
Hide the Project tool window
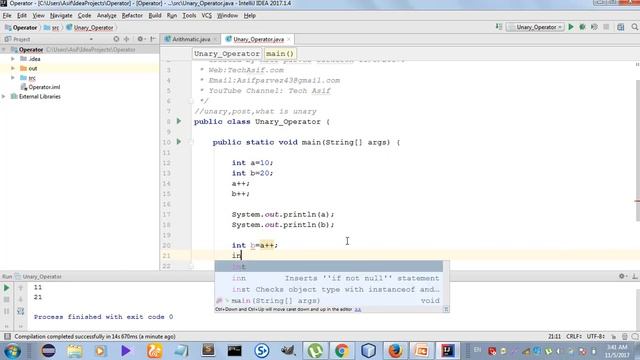pyautogui.click(x=153, y=39)
